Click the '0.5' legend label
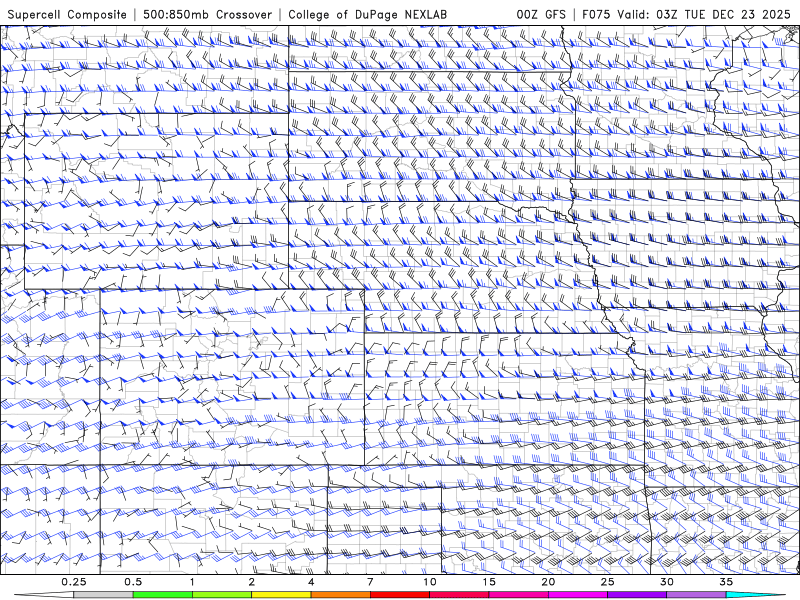Screen dimensions: 800x600 click(133, 582)
